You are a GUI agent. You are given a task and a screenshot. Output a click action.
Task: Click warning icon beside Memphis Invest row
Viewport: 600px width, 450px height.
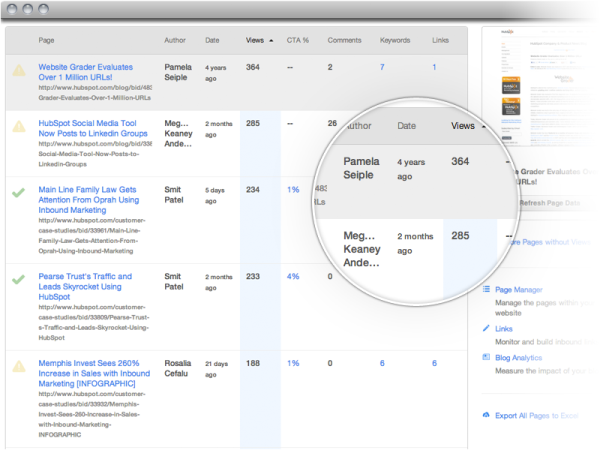pos(19,366)
